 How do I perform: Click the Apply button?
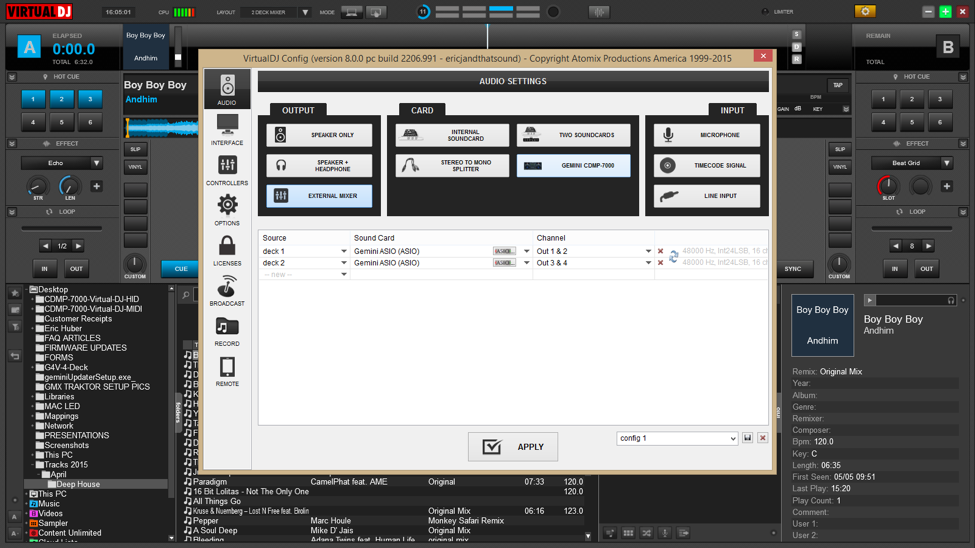click(x=513, y=447)
